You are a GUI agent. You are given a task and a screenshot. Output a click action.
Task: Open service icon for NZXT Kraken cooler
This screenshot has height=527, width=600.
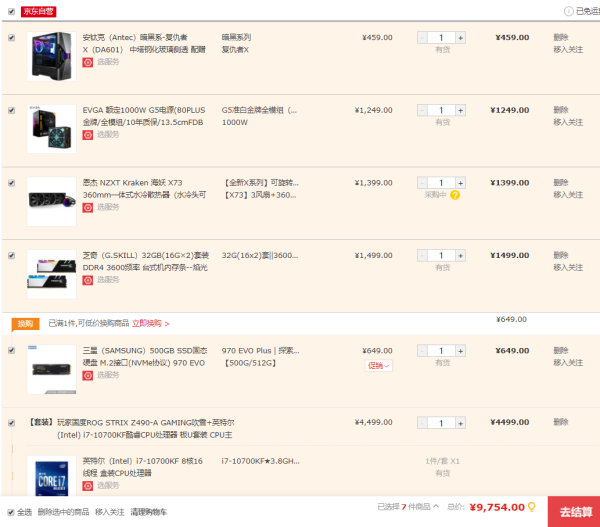coord(88,207)
